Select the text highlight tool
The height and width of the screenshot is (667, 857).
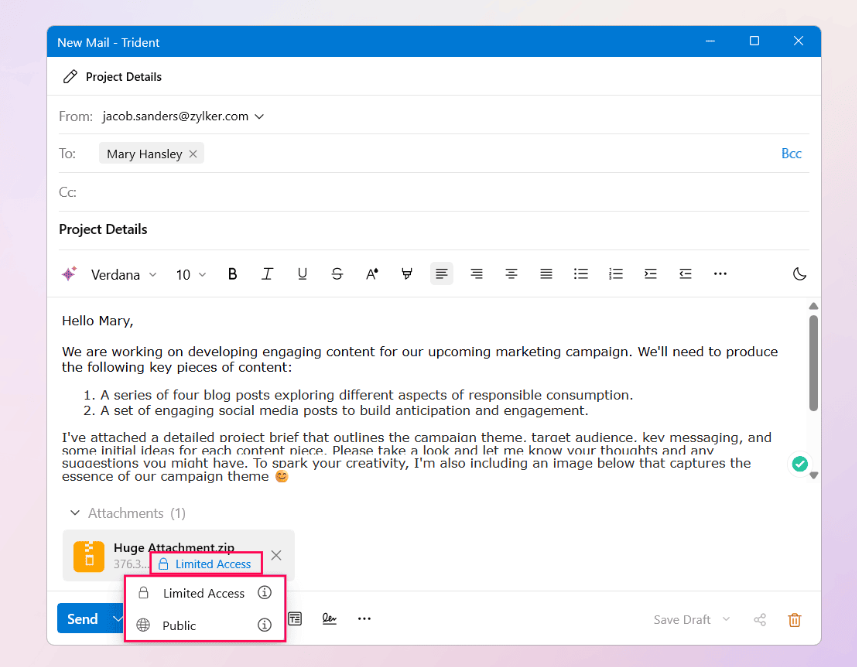(407, 274)
